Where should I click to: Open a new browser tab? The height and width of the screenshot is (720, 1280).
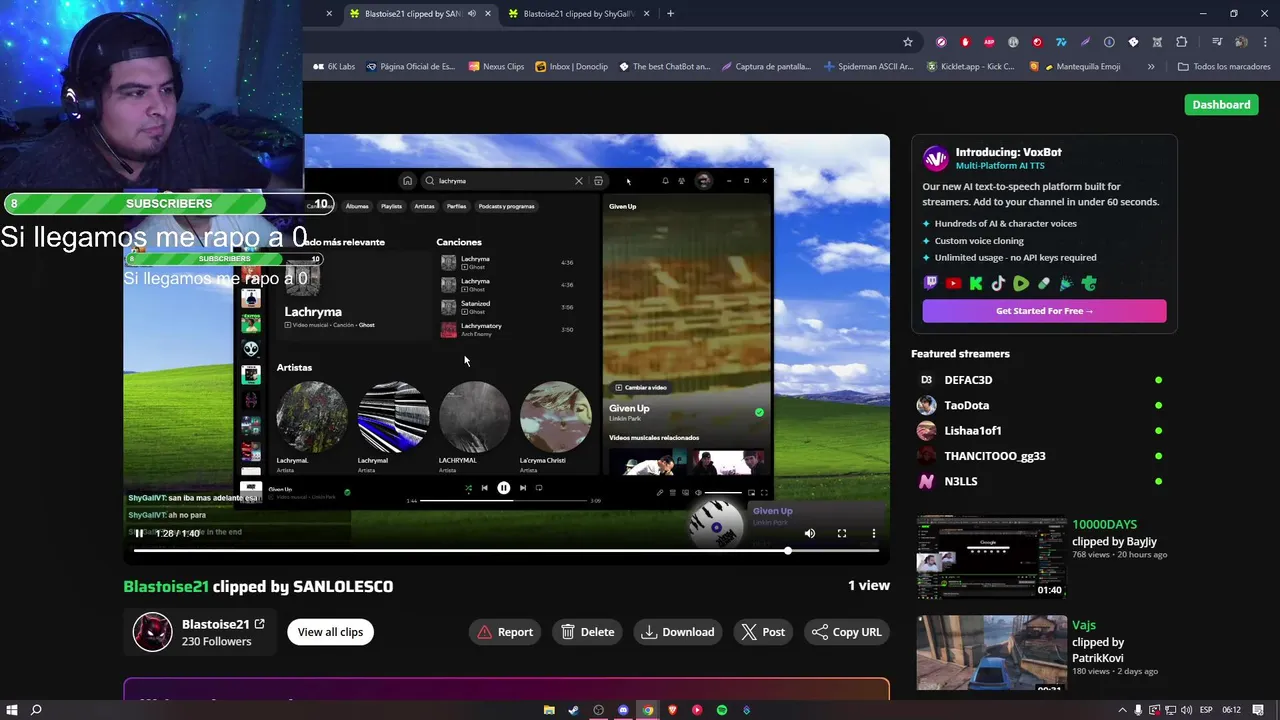coord(670,14)
